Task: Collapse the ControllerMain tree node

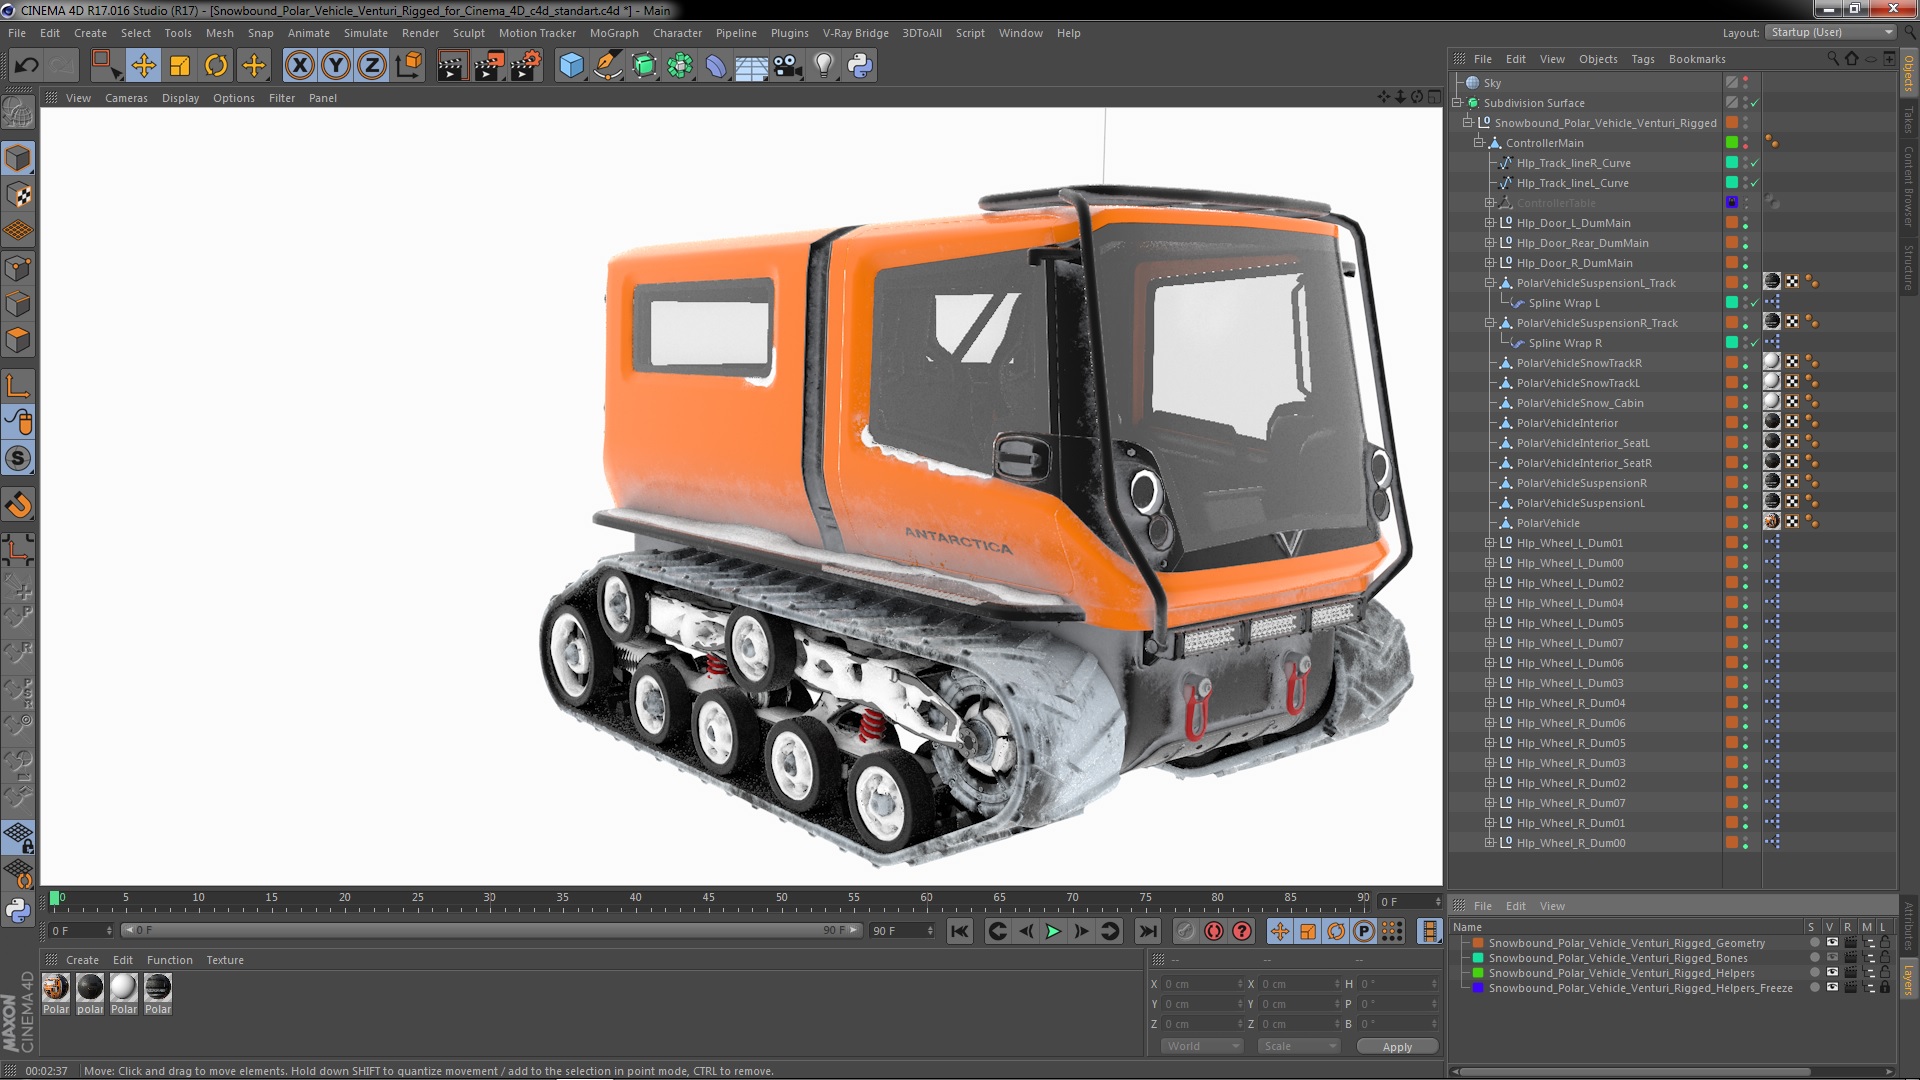Action: point(1478,143)
